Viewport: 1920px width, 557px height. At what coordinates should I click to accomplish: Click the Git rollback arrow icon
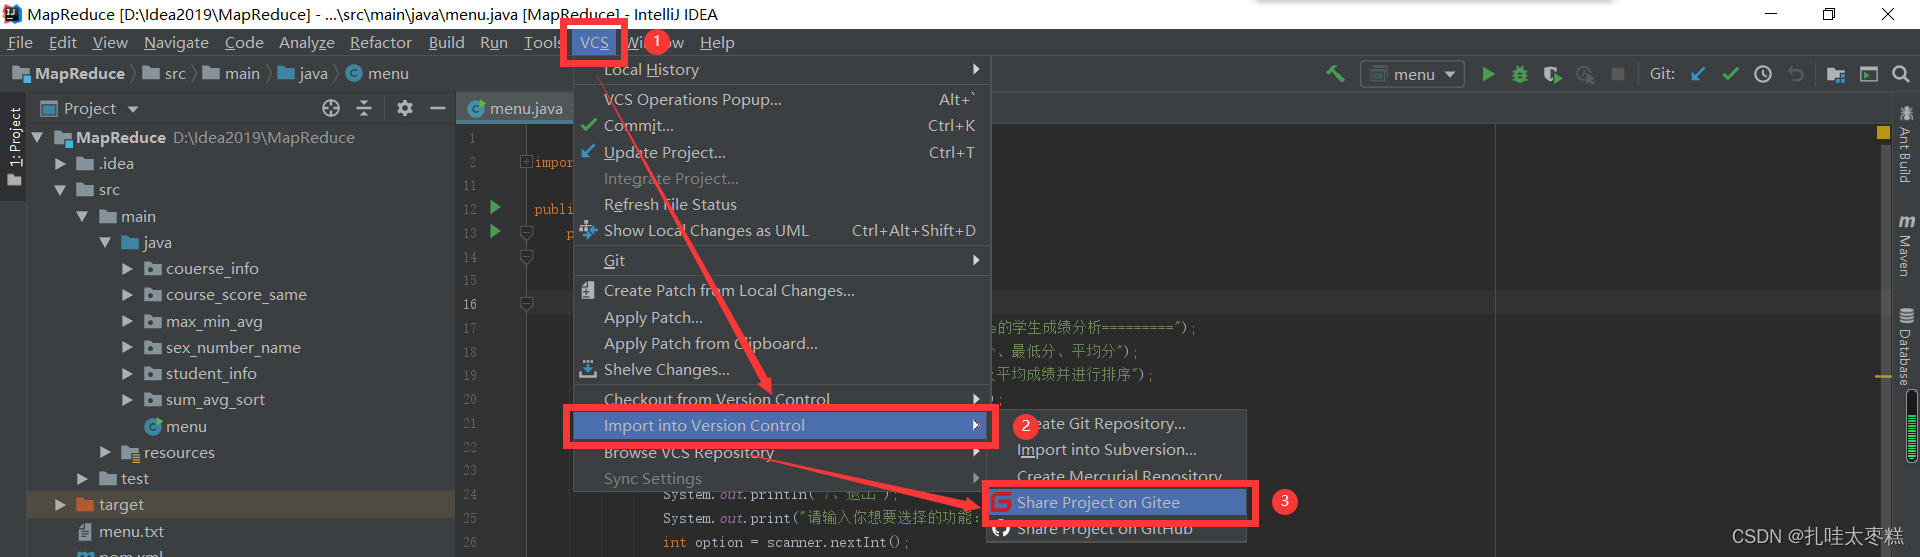tap(1796, 74)
